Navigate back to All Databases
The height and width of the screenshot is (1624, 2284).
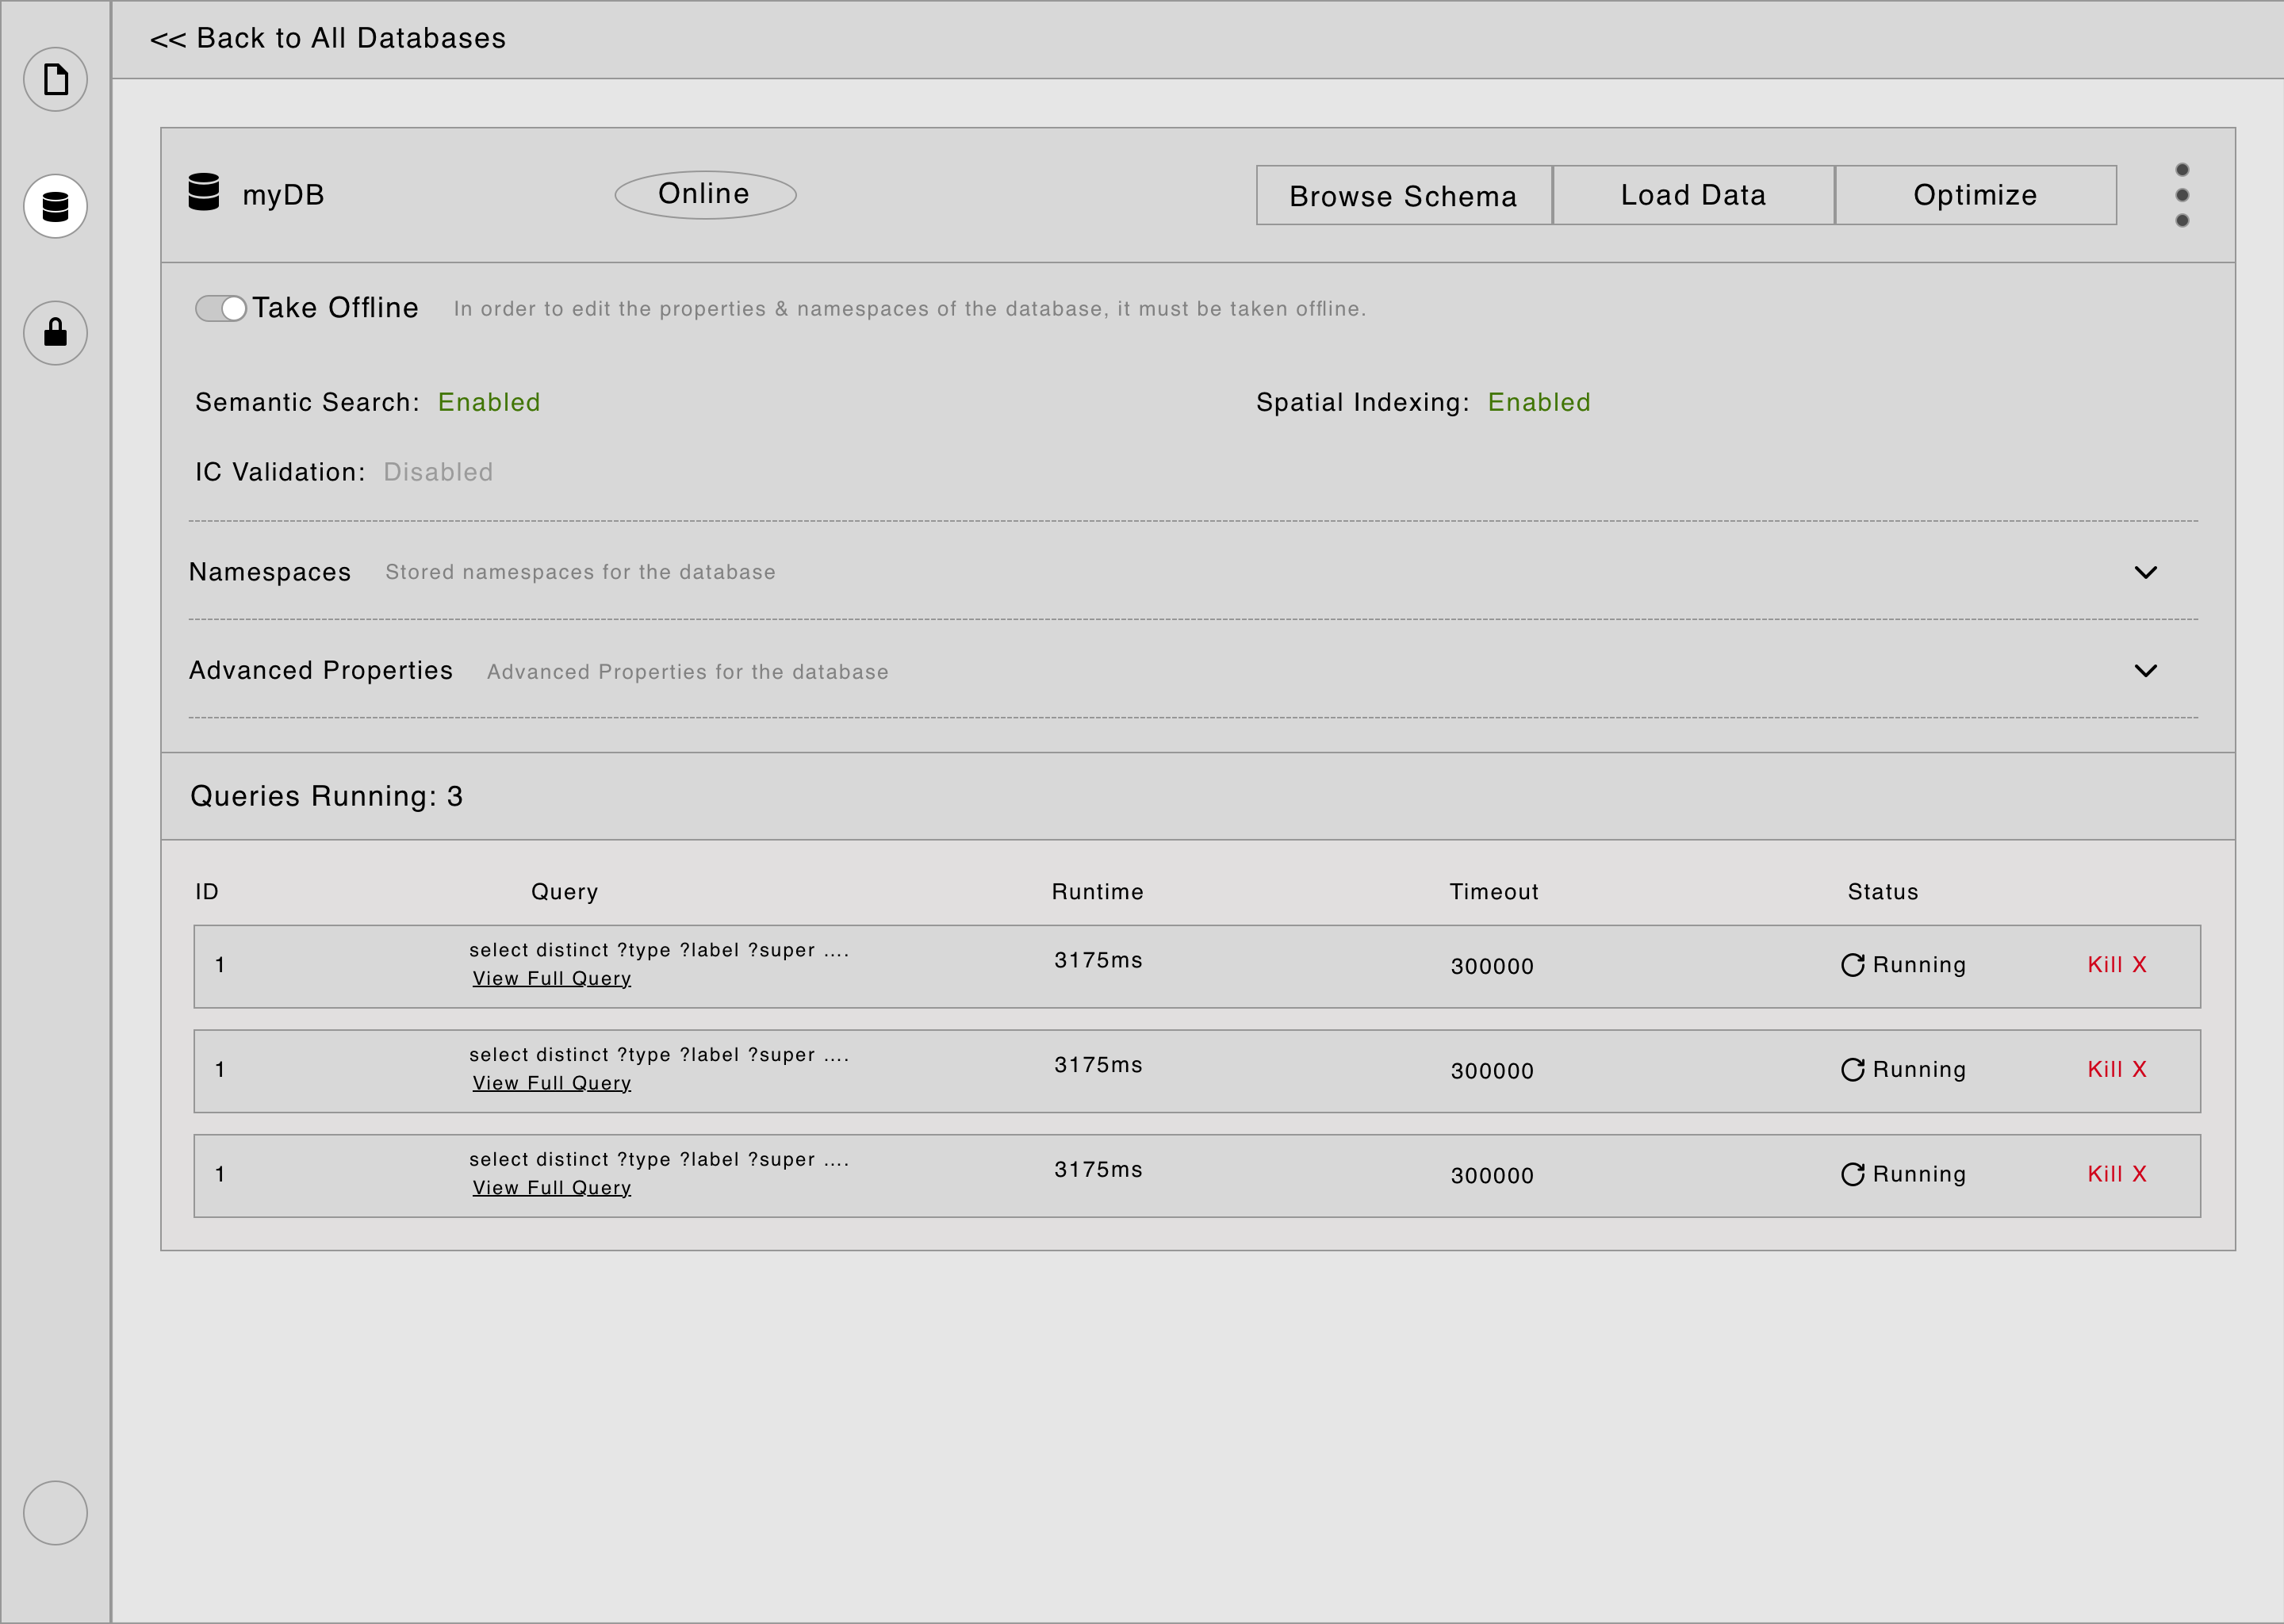pyautogui.click(x=328, y=38)
